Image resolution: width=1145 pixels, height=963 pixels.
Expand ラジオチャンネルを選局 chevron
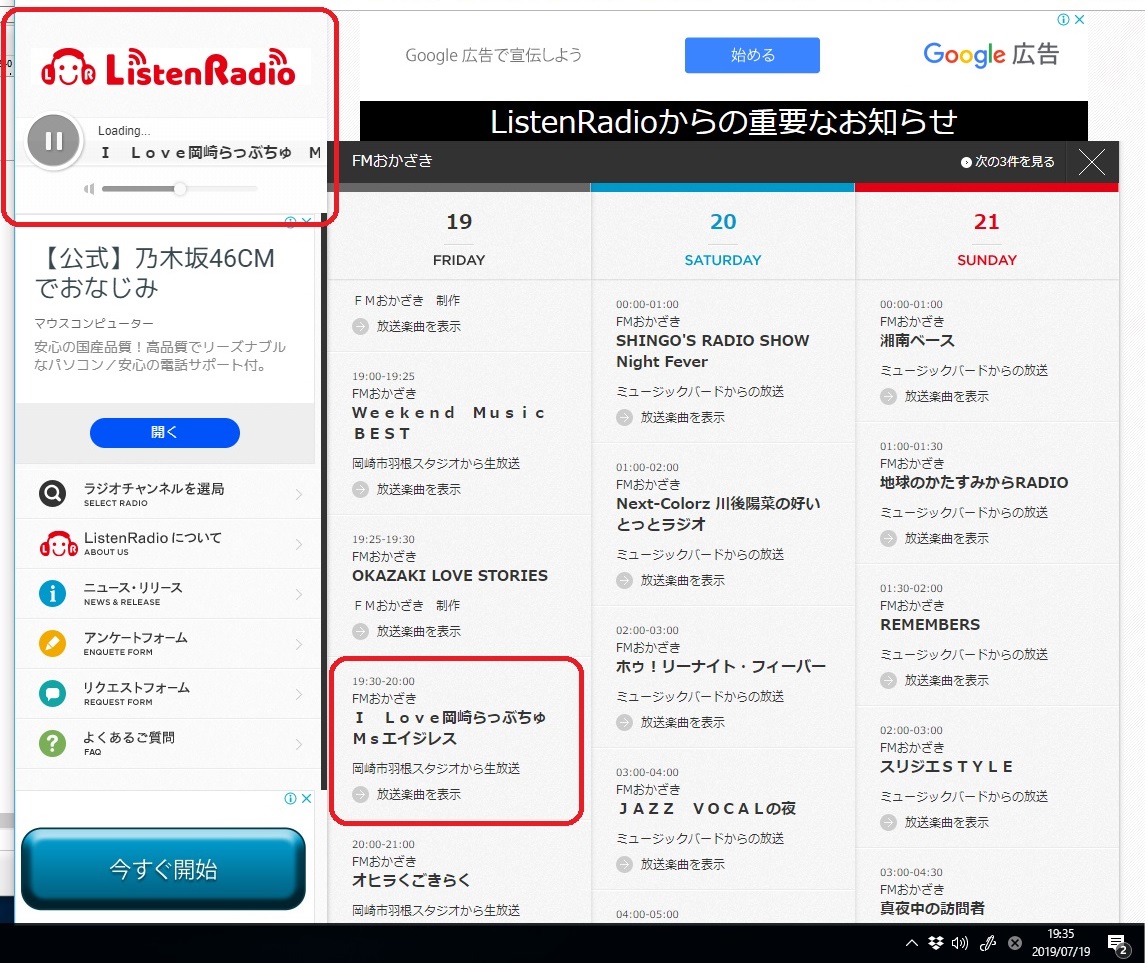pos(299,494)
